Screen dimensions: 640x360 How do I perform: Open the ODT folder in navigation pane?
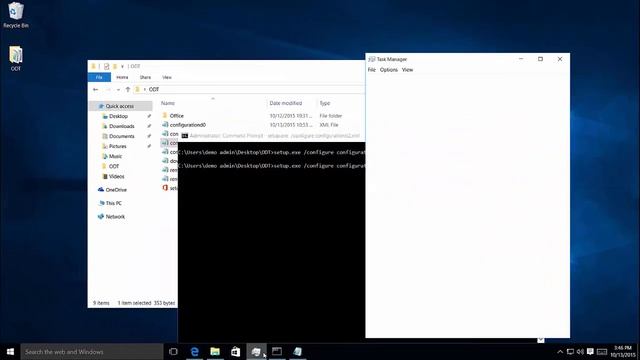[x=114, y=167]
